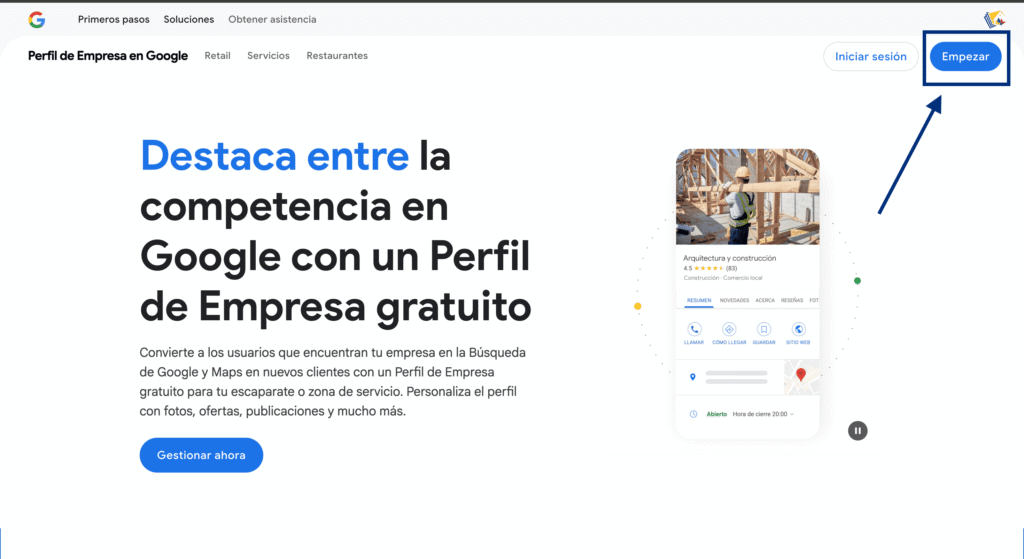Click the blue location pin icon
This screenshot has height=559, width=1024.
pyautogui.click(x=693, y=377)
